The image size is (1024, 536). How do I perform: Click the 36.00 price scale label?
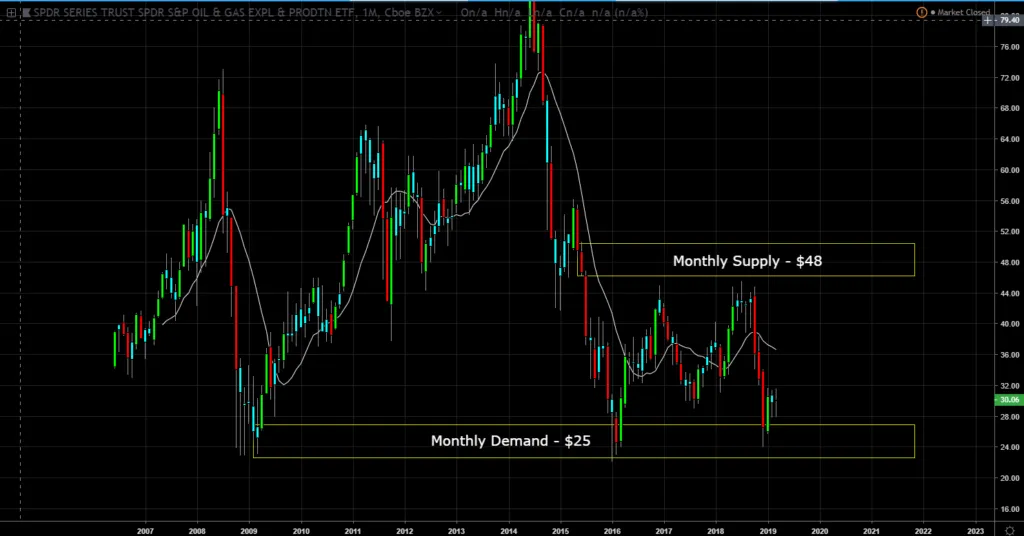pos(1009,355)
